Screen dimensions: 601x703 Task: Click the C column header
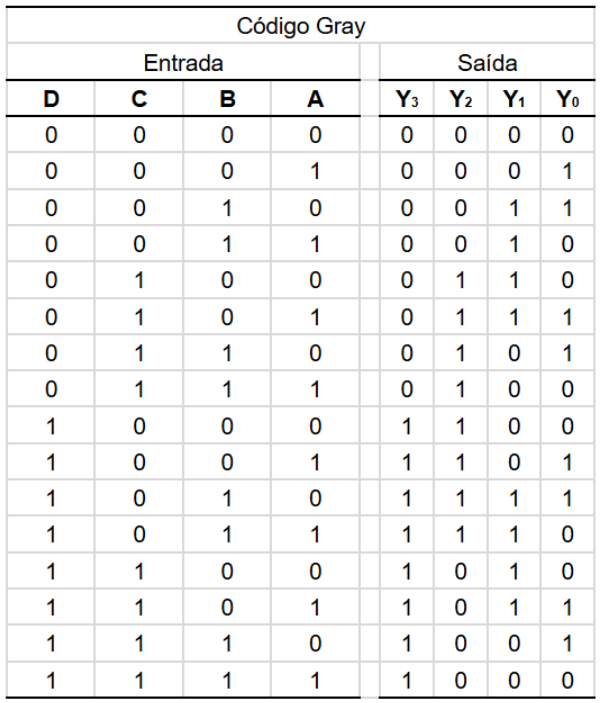click(x=139, y=99)
